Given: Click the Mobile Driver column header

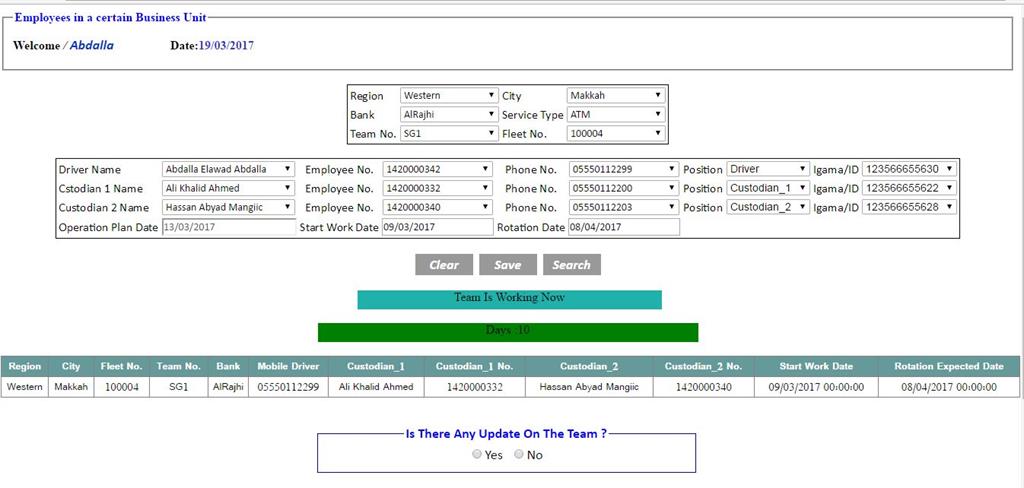Looking at the screenshot, I should coord(288,366).
